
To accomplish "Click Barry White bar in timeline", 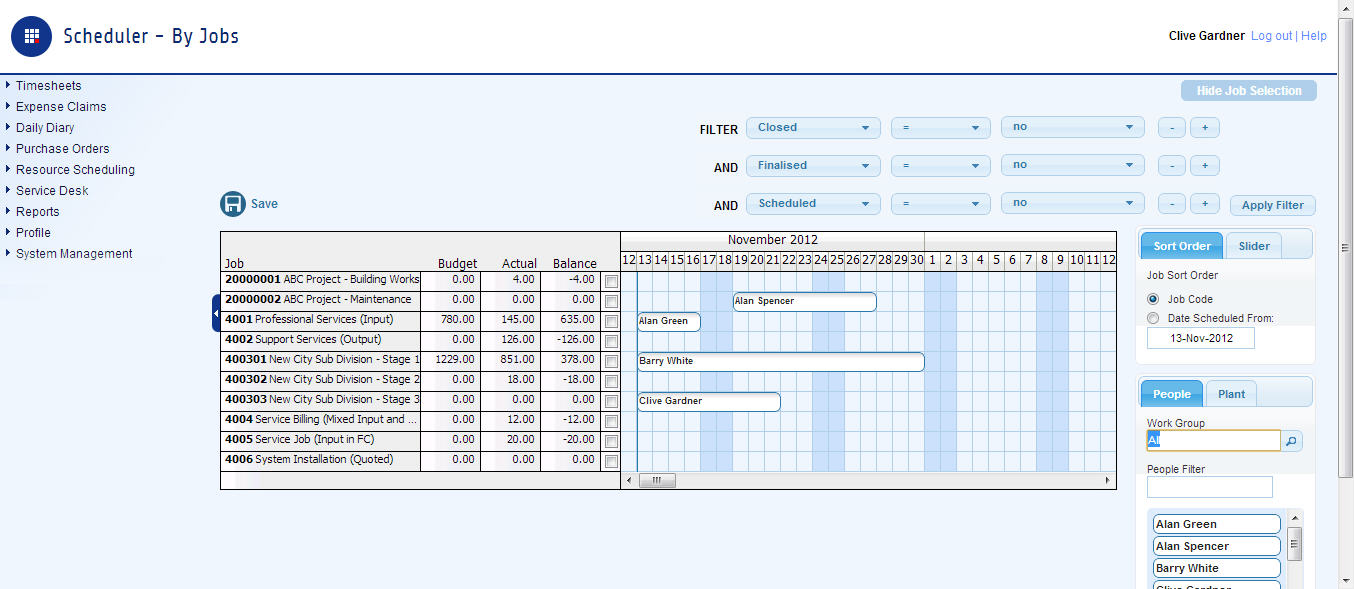I will tap(781, 361).
